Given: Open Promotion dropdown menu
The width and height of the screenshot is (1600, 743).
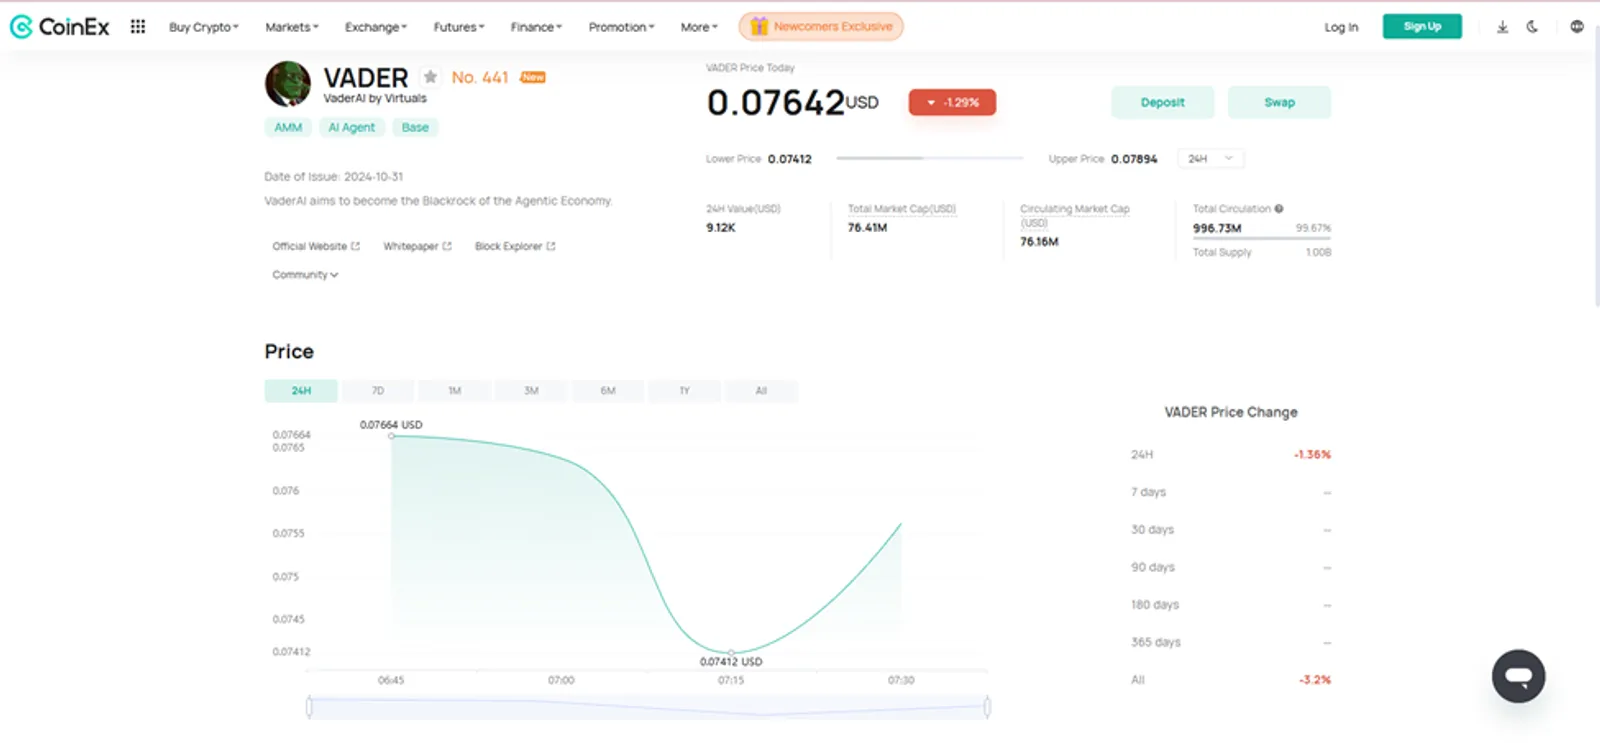Looking at the screenshot, I should [x=621, y=27].
